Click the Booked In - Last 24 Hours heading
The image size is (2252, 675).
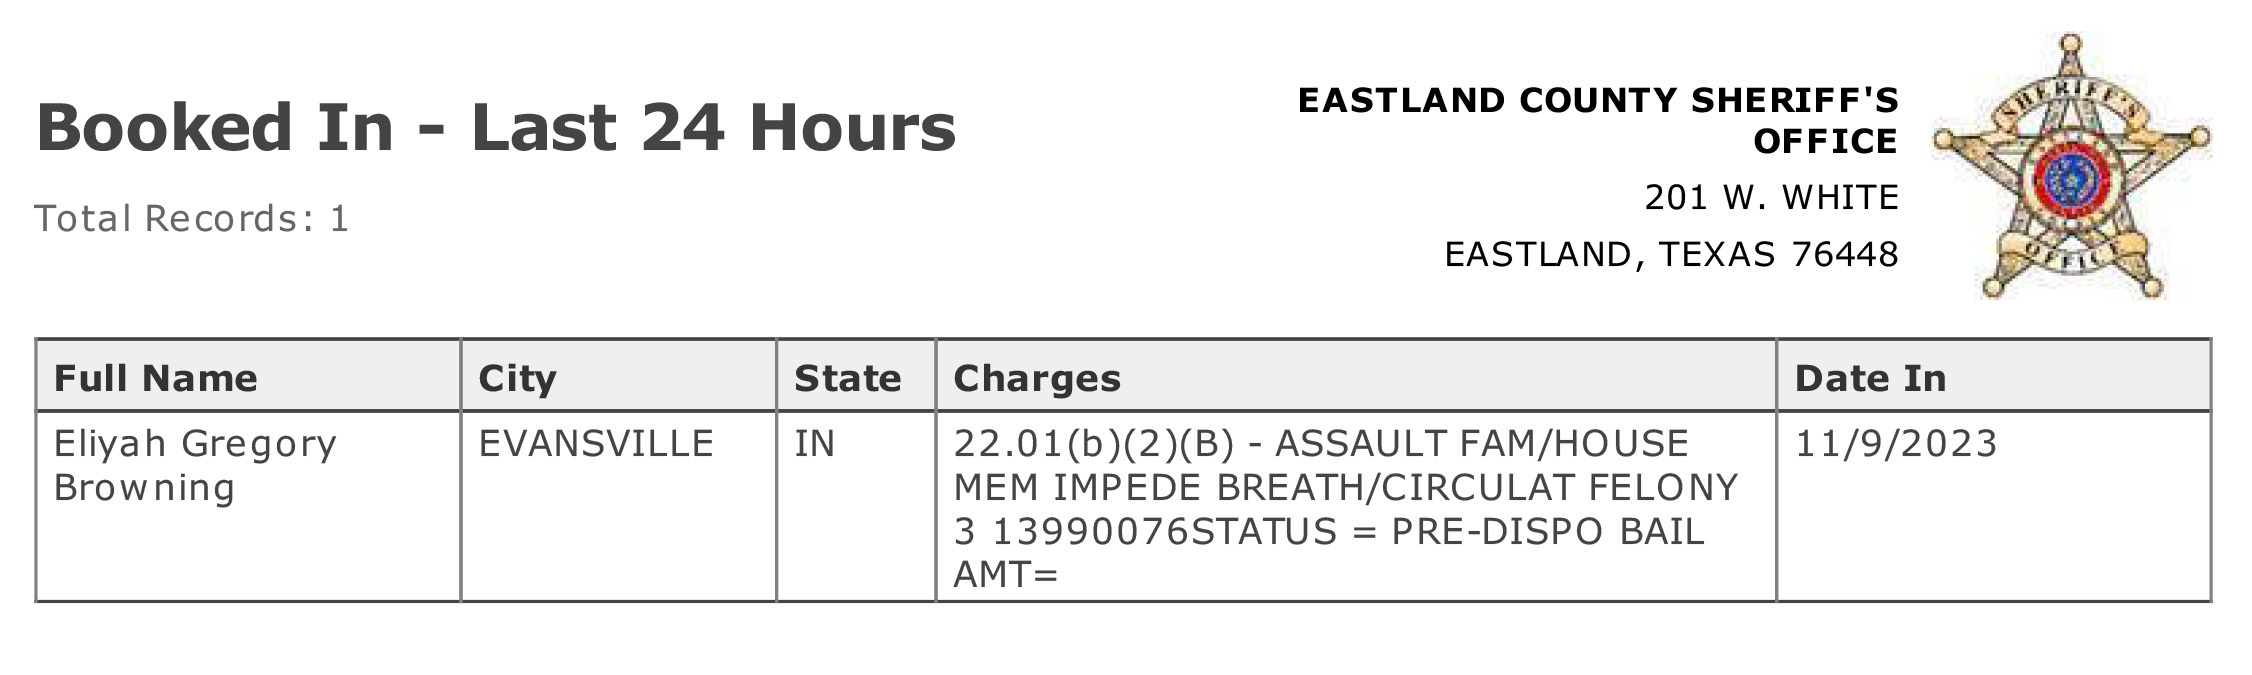click(x=496, y=128)
